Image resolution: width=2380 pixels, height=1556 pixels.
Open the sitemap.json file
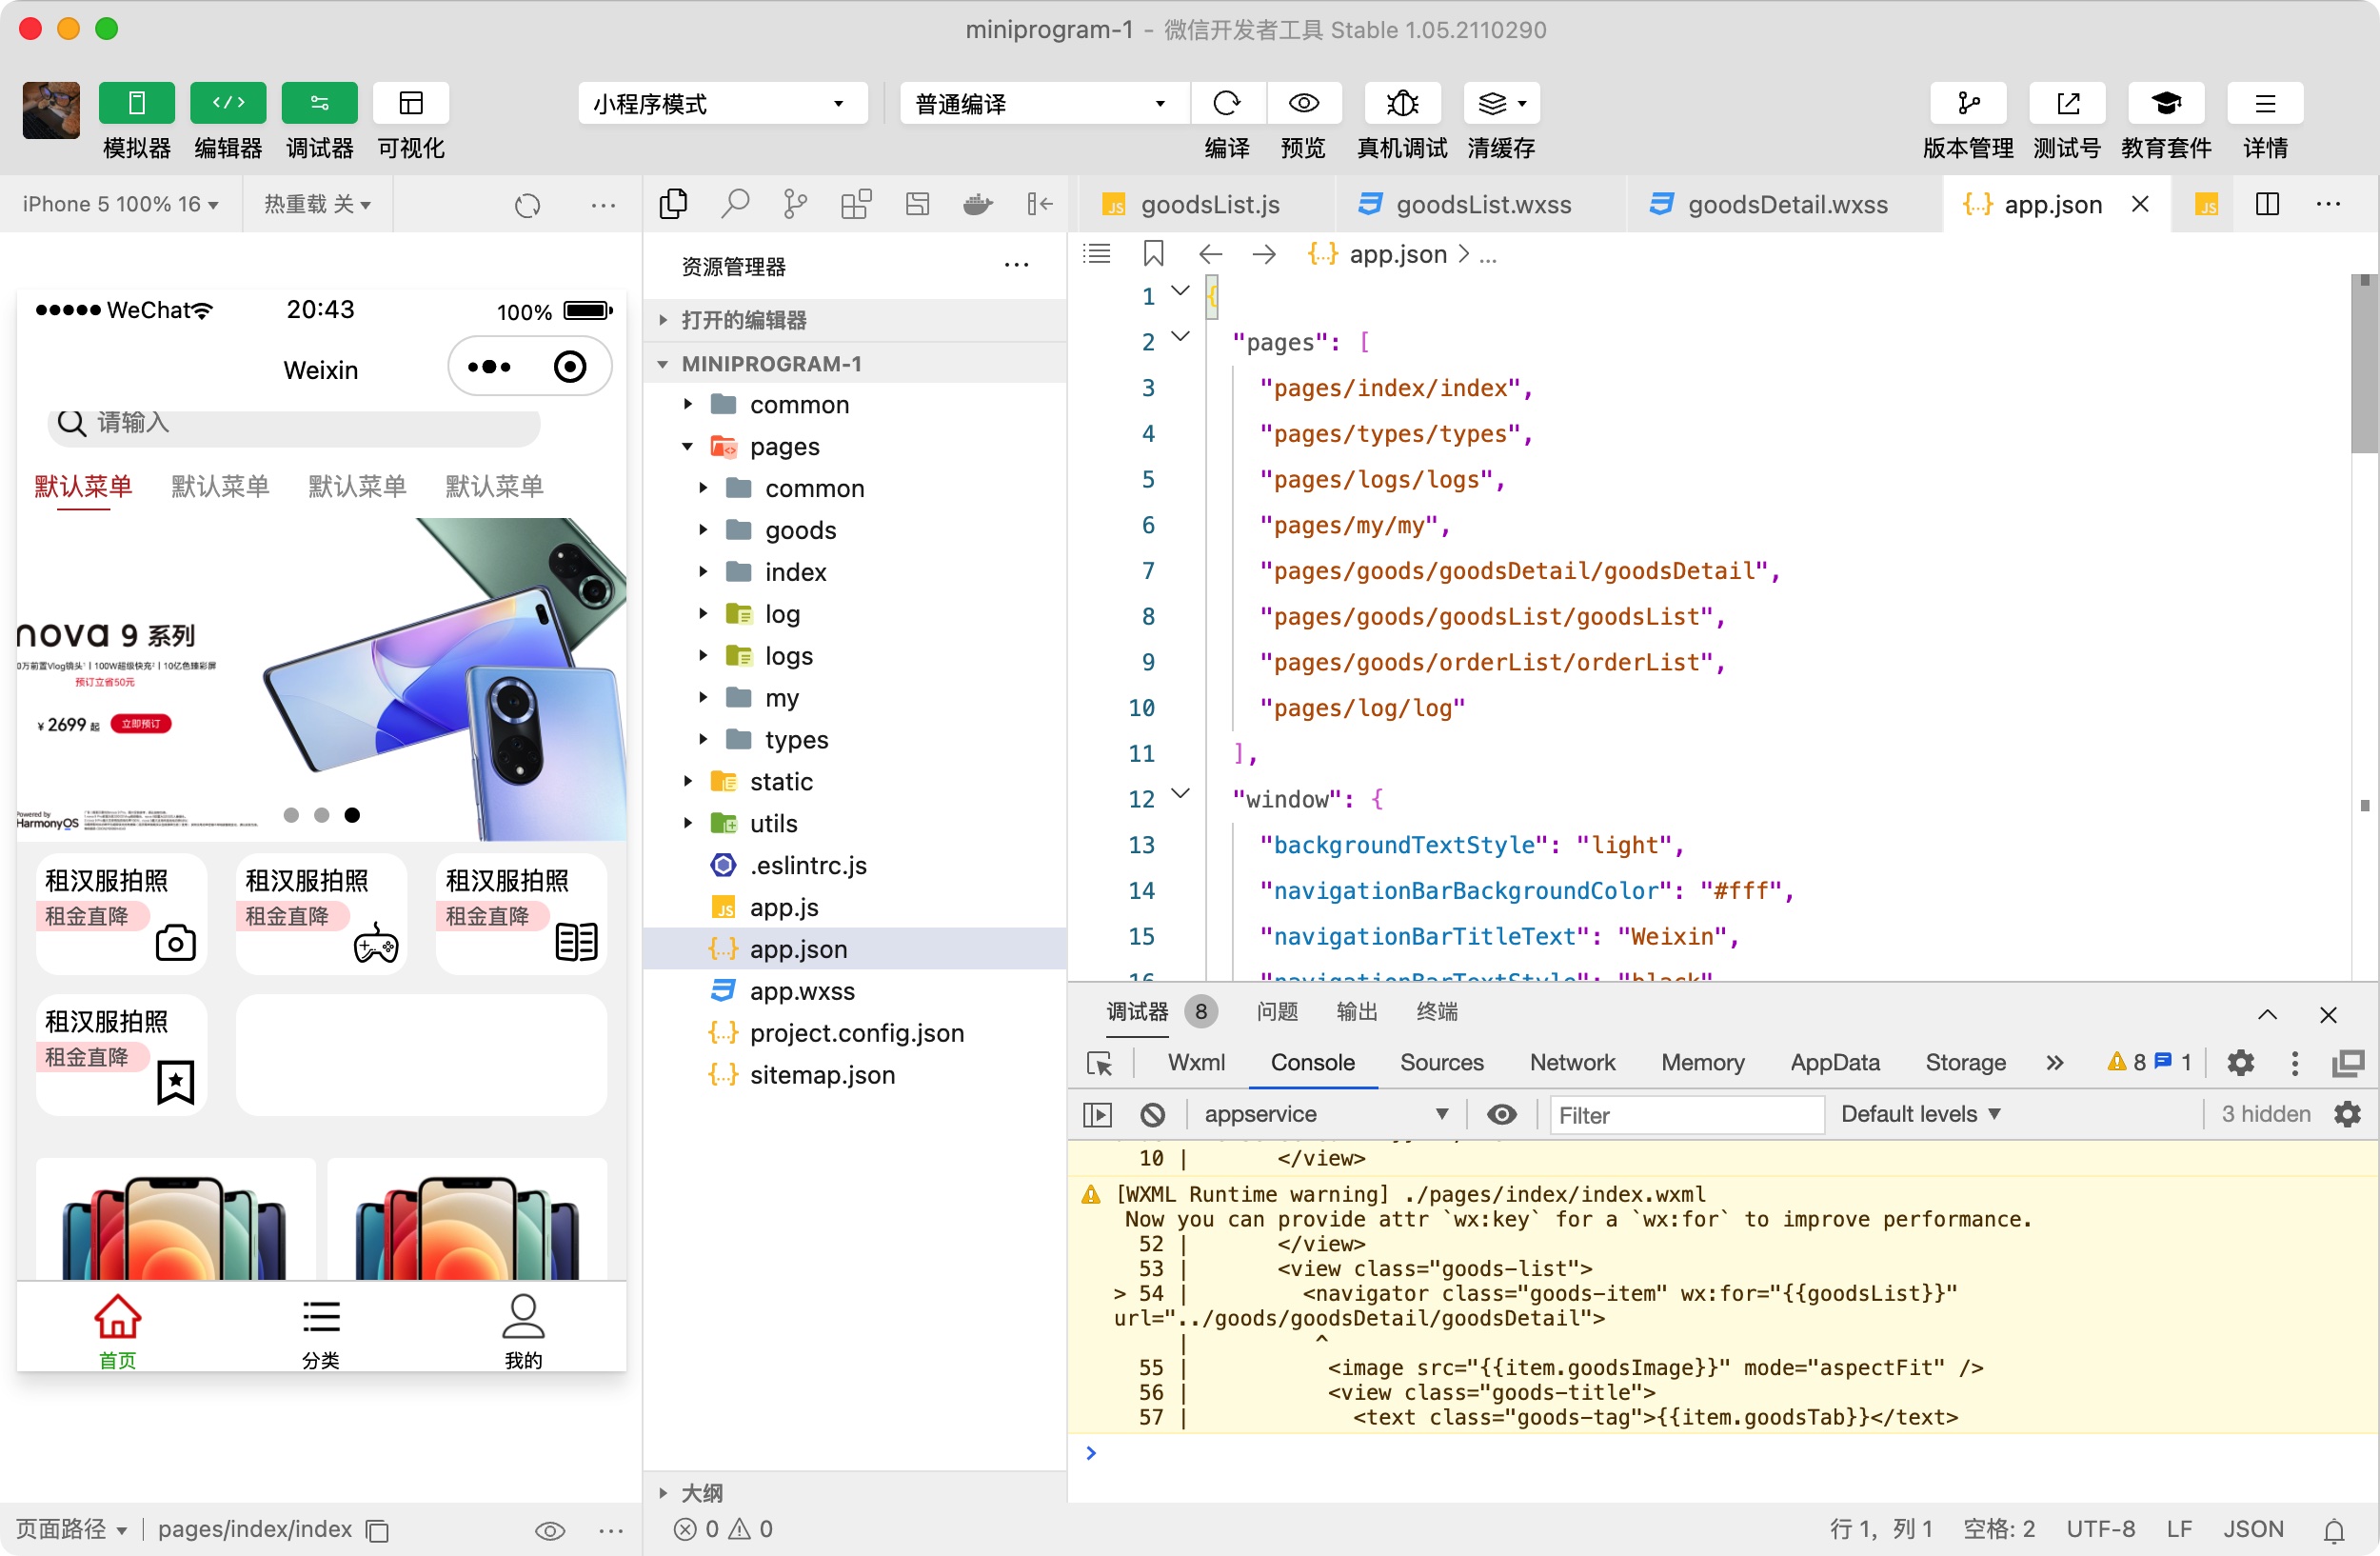tap(856, 1075)
